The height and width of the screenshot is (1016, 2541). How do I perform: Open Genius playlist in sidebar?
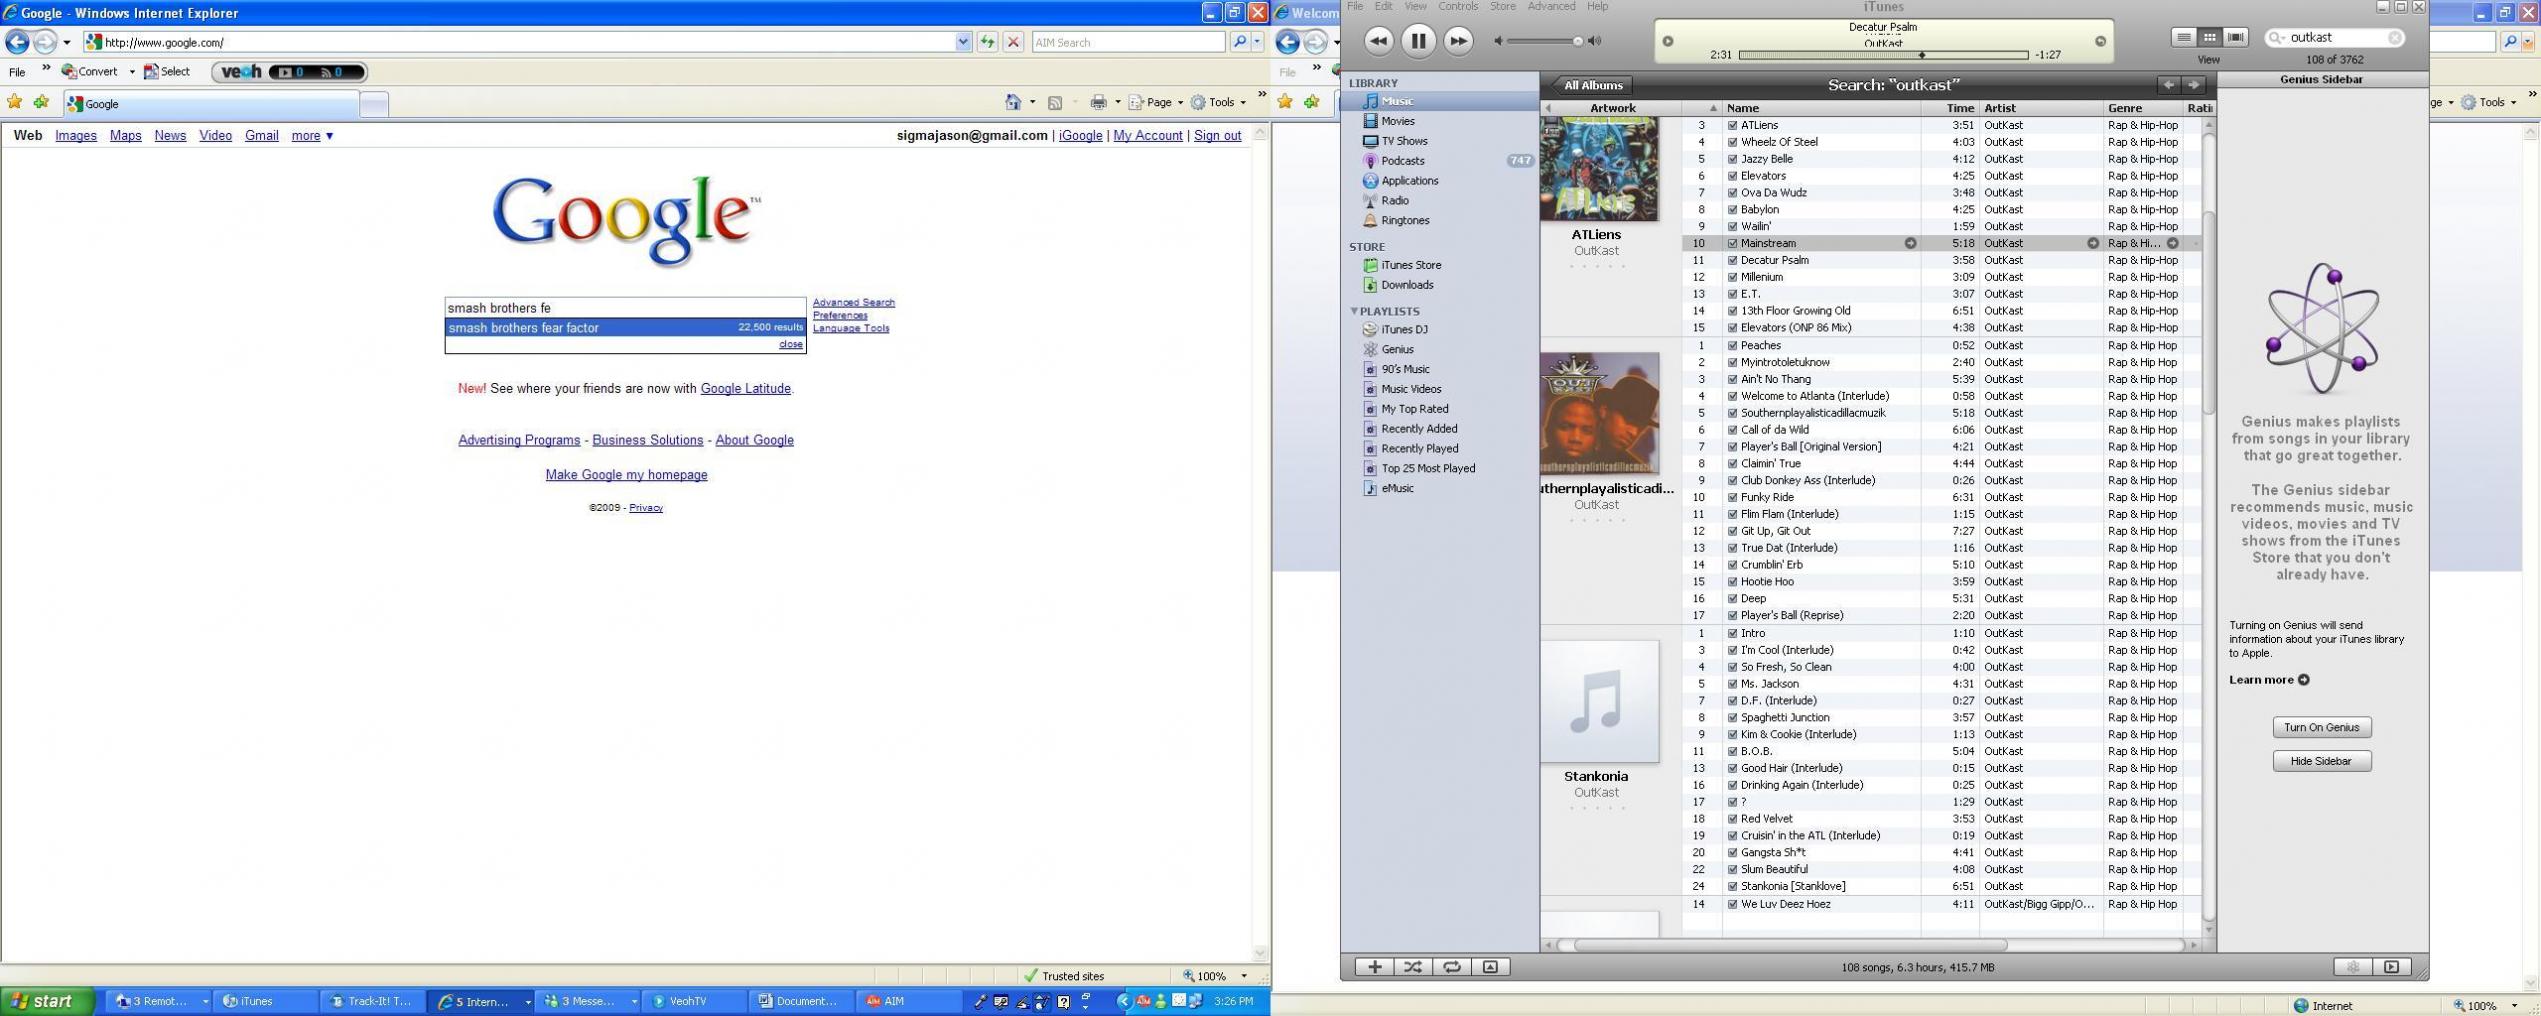pyautogui.click(x=1396, y=349)
